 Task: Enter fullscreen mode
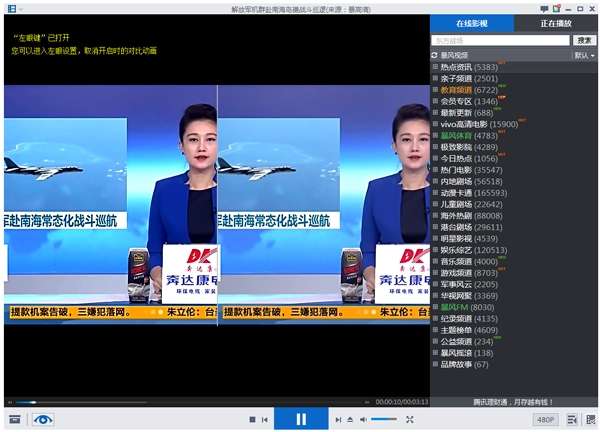coord(409,419)
